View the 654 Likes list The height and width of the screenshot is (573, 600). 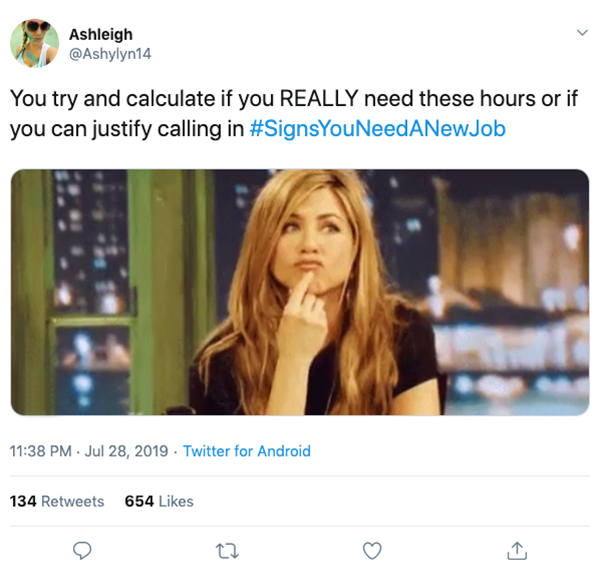[x=158, y=501]
